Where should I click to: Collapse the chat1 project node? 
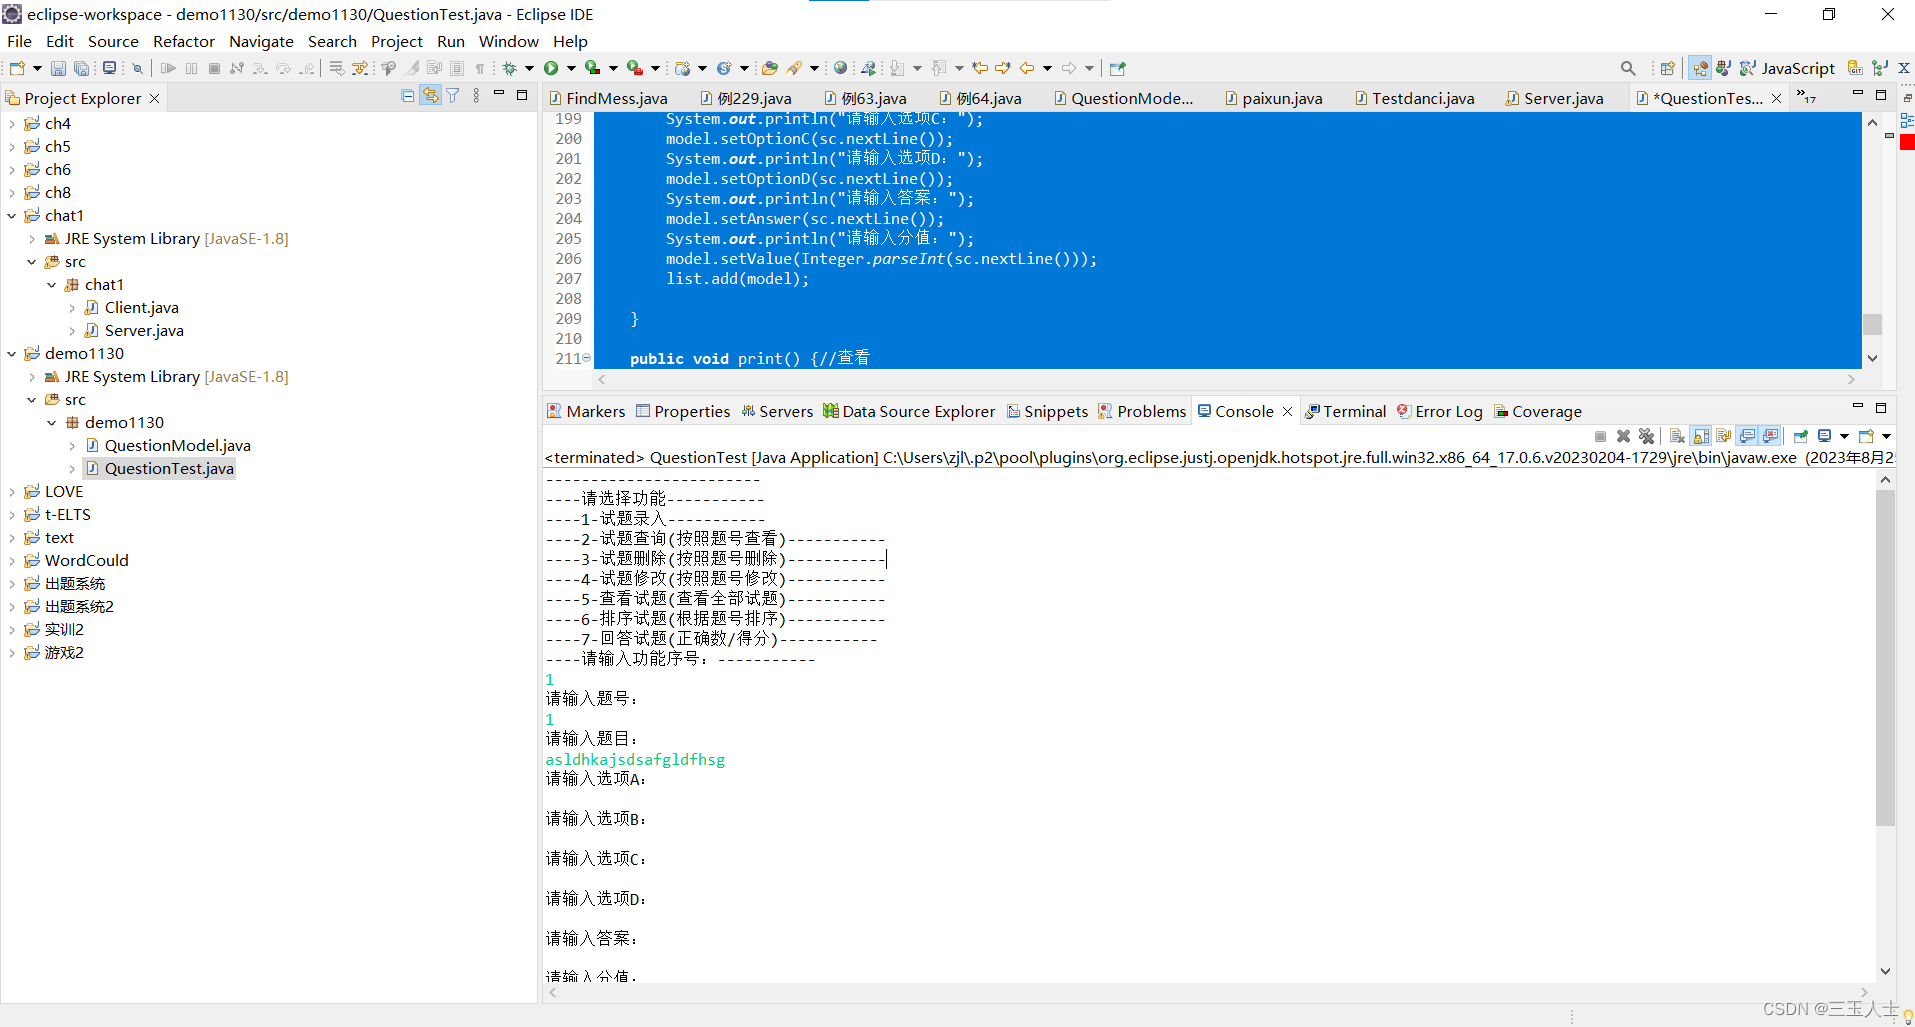tap(12, 216)
